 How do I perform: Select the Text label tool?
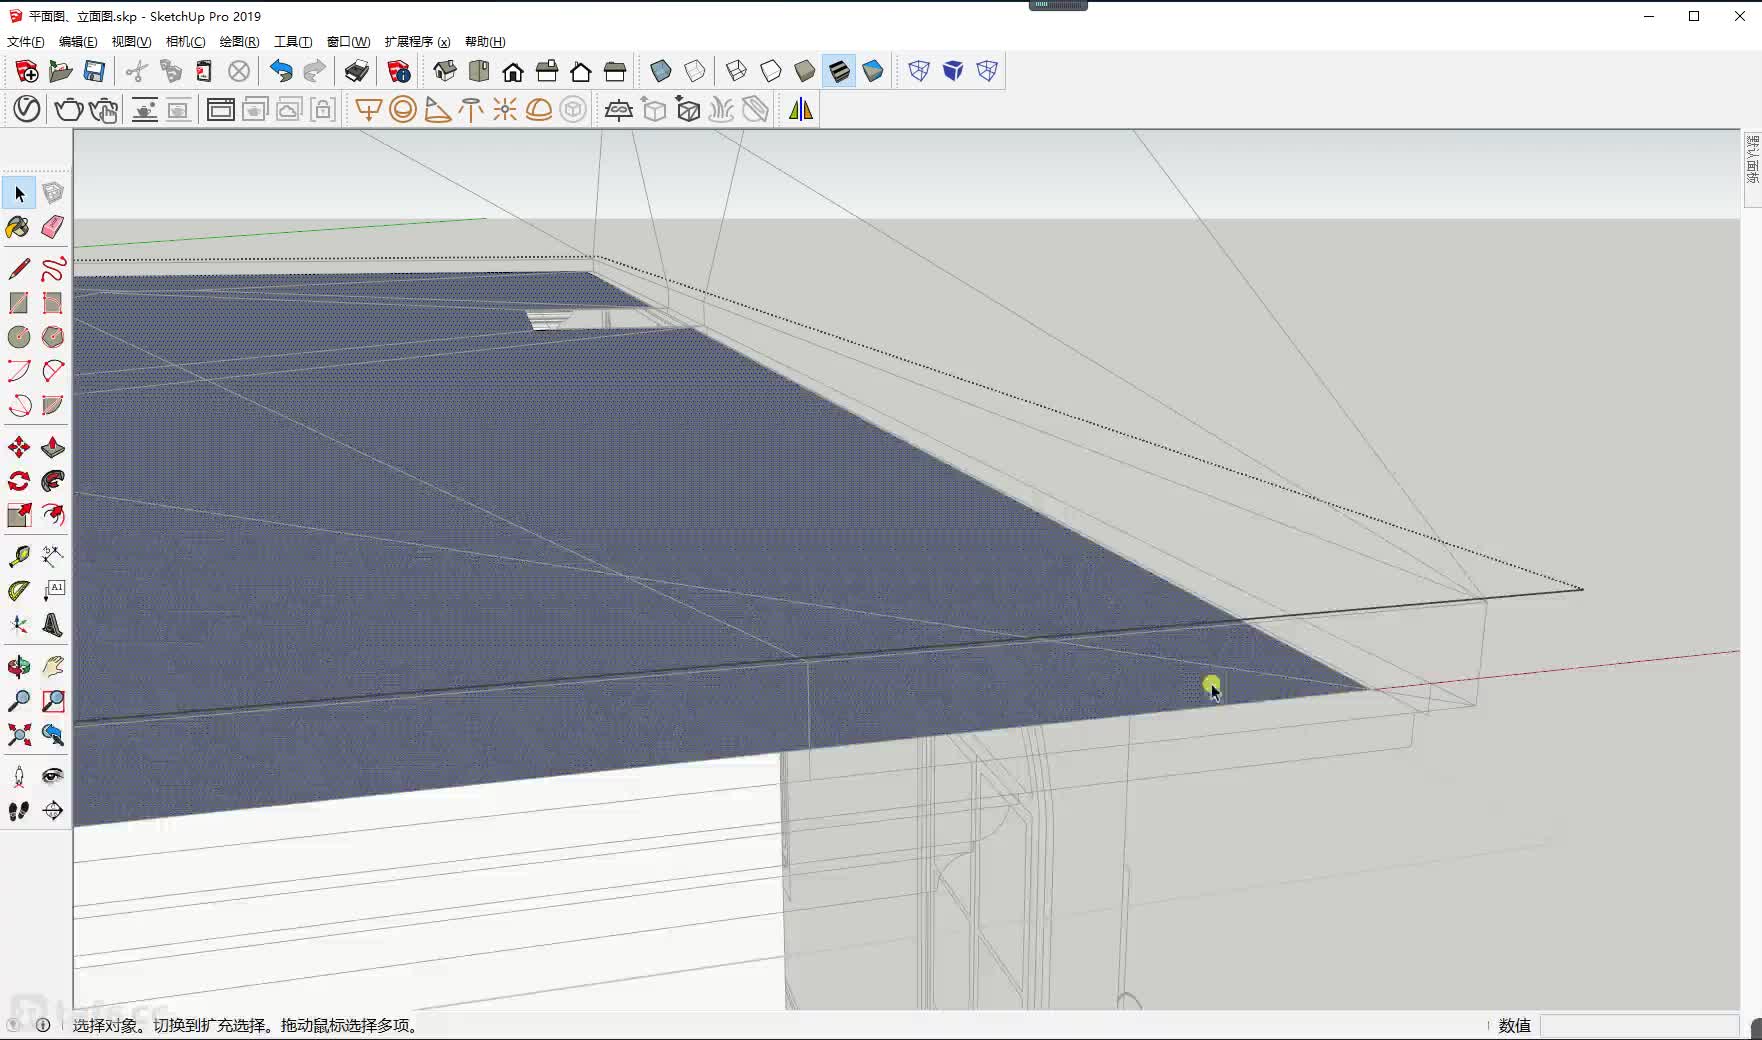[x=53, y=590]
